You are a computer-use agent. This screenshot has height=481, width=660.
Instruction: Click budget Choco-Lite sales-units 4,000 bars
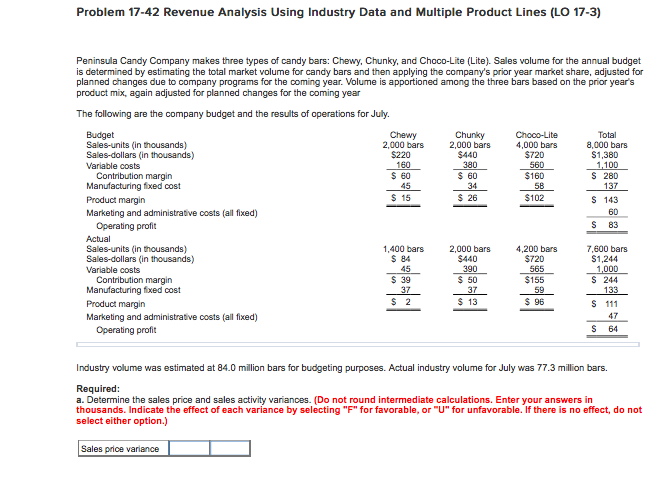click(x=536, y=145)
